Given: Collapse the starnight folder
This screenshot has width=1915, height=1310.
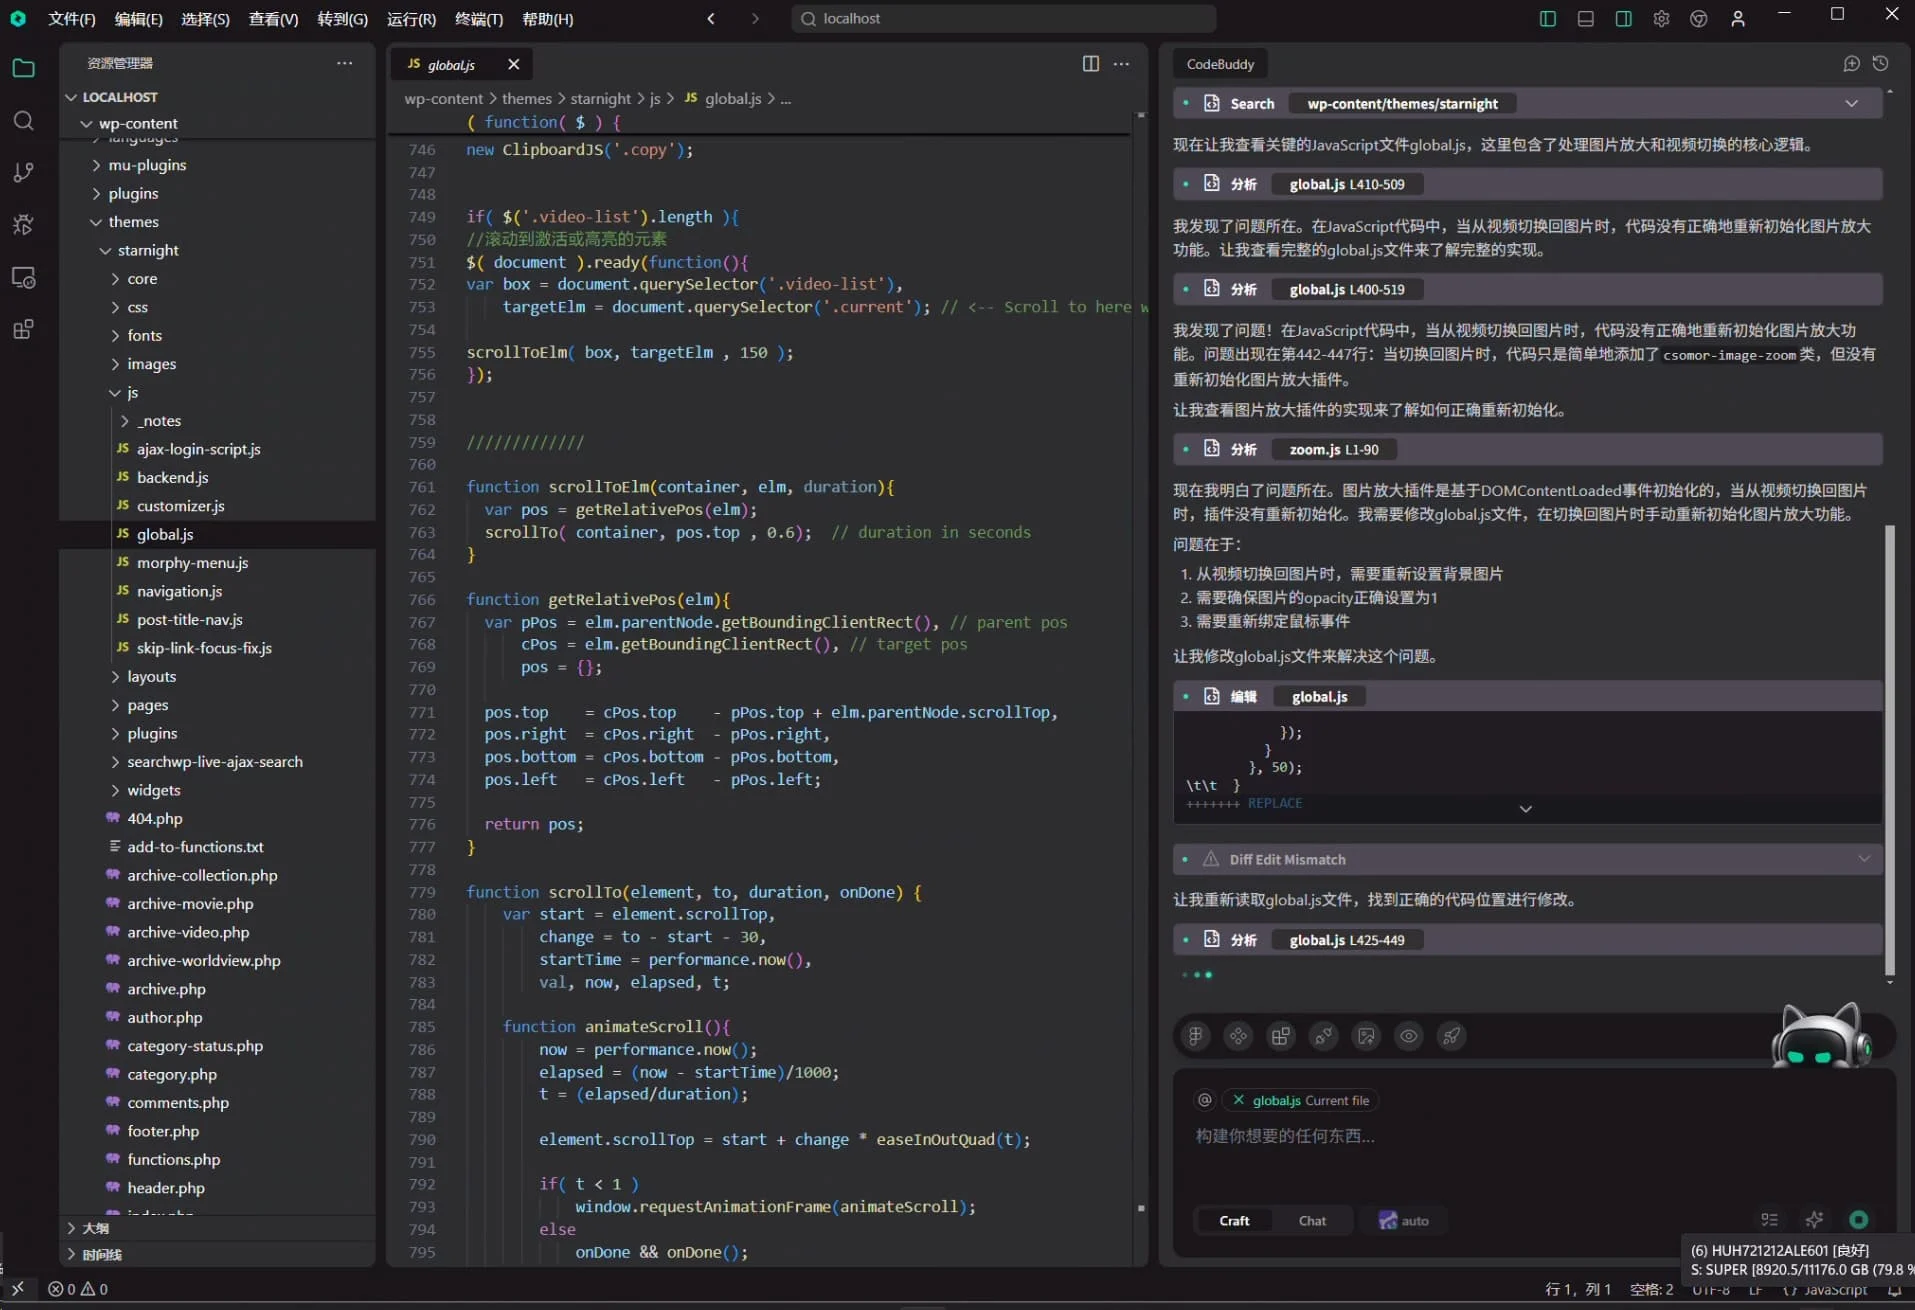Looking at the screenshot, I should coord(106,250).
